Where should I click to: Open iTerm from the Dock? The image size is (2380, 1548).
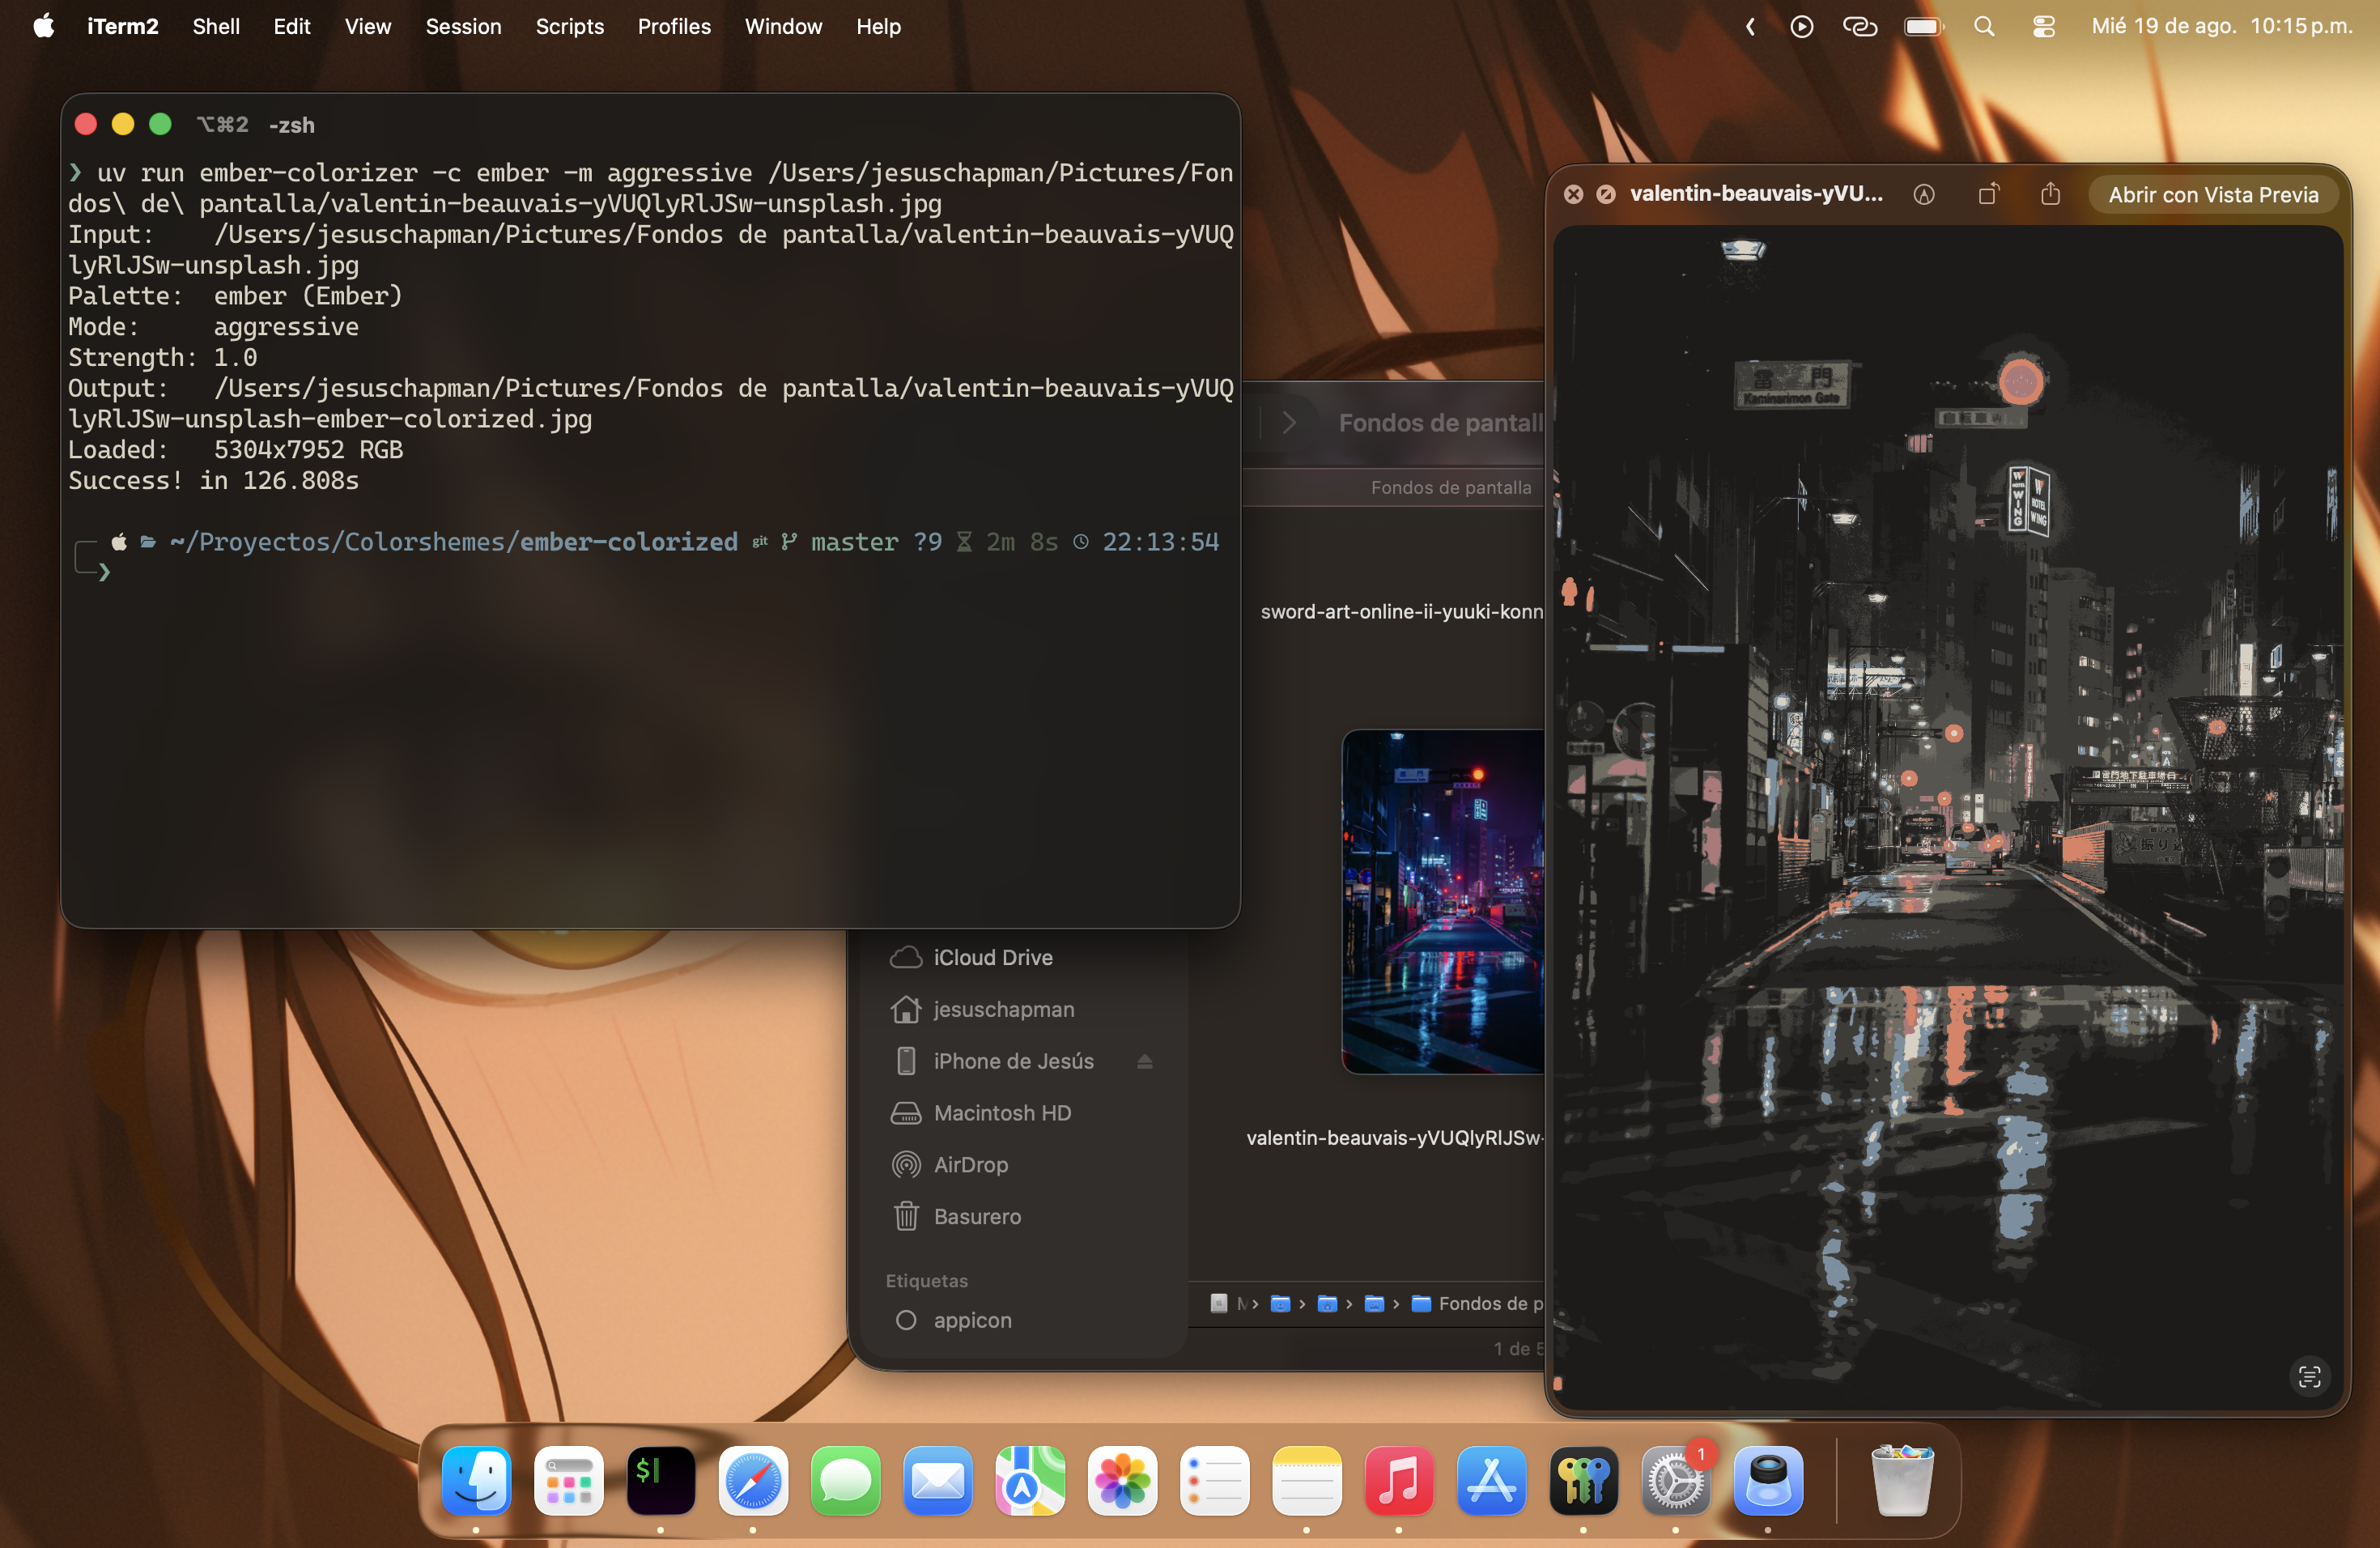click(x=661, y=1480)
